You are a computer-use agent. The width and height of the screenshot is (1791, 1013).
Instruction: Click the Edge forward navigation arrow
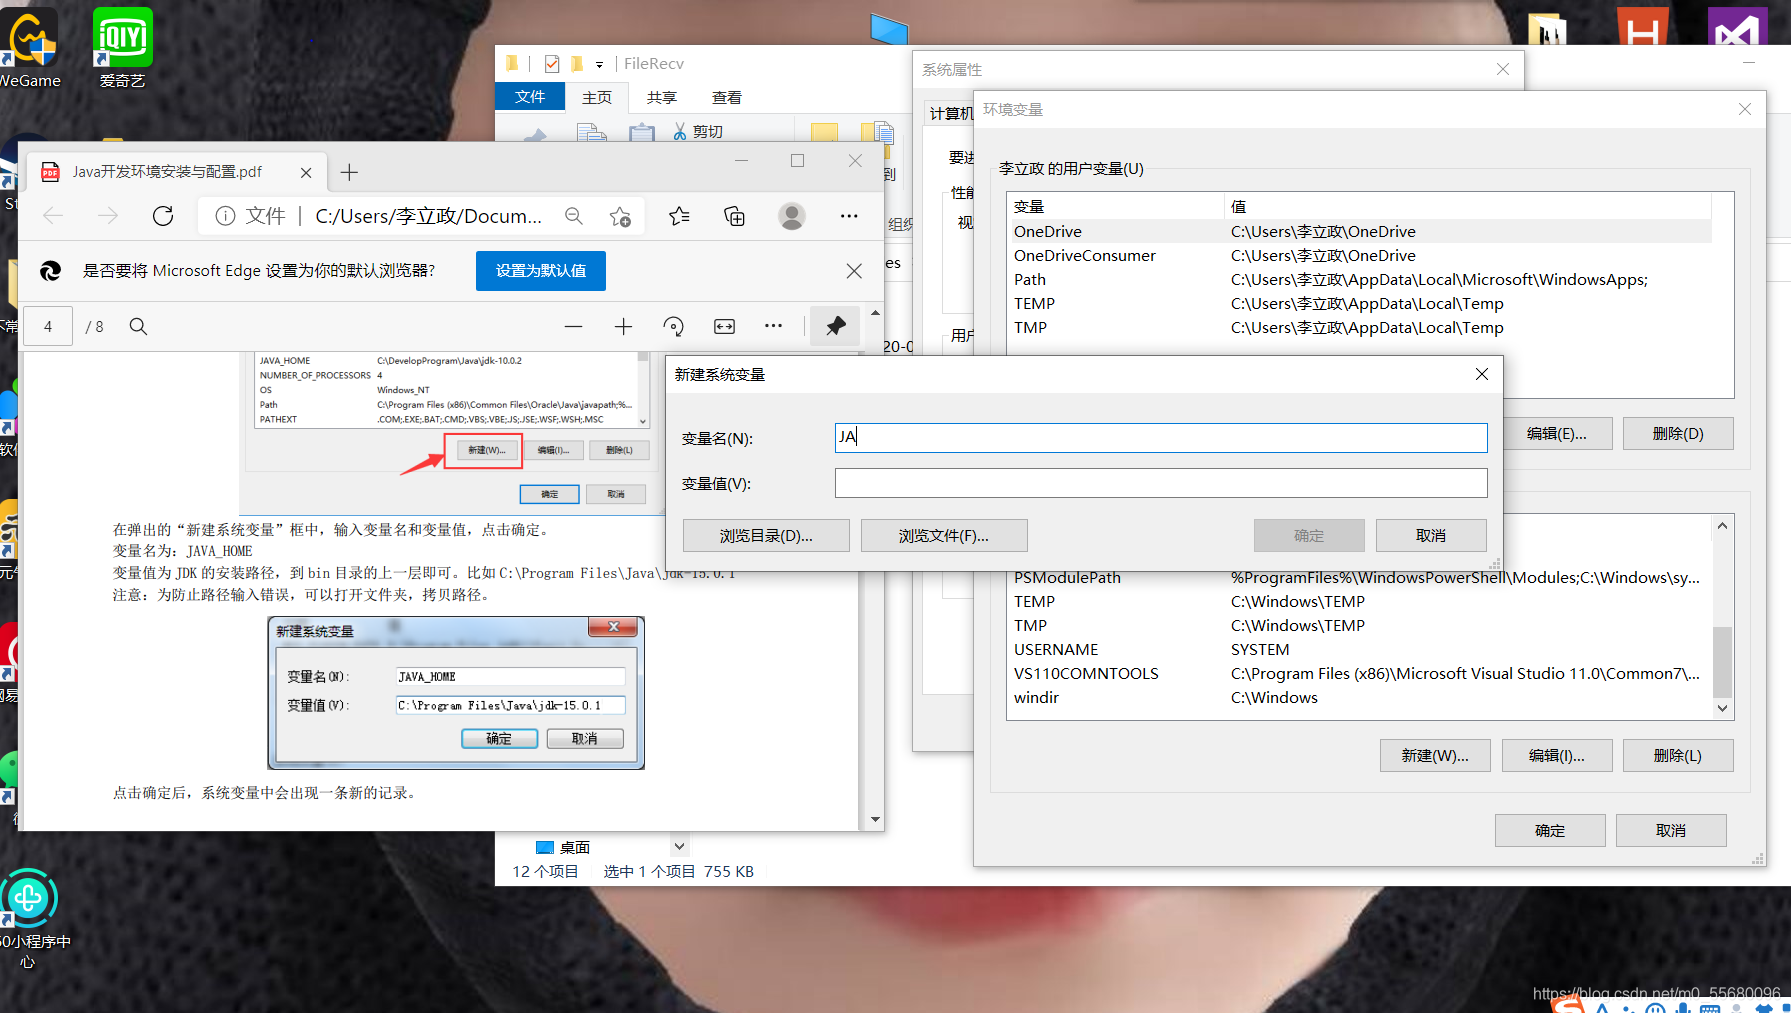click(108, 216)
